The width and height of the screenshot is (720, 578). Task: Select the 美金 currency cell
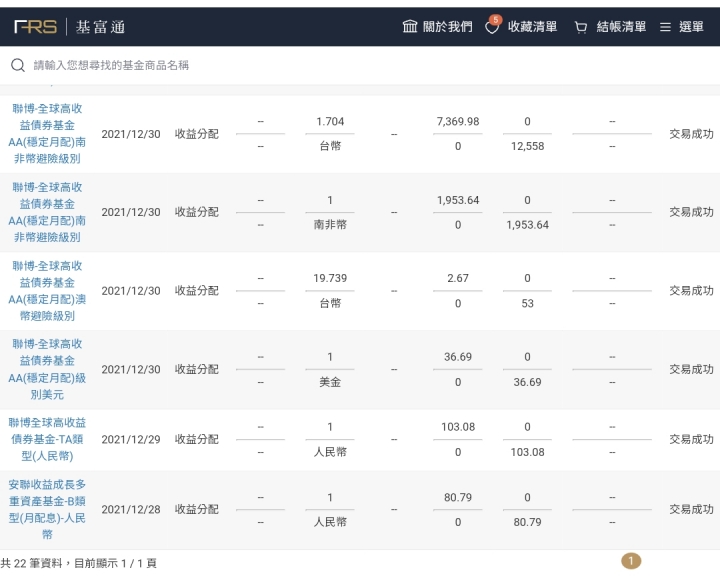tap(330, 382)
